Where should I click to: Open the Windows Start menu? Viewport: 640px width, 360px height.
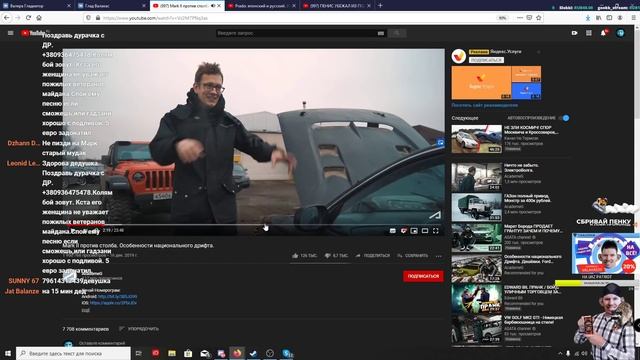8,353
